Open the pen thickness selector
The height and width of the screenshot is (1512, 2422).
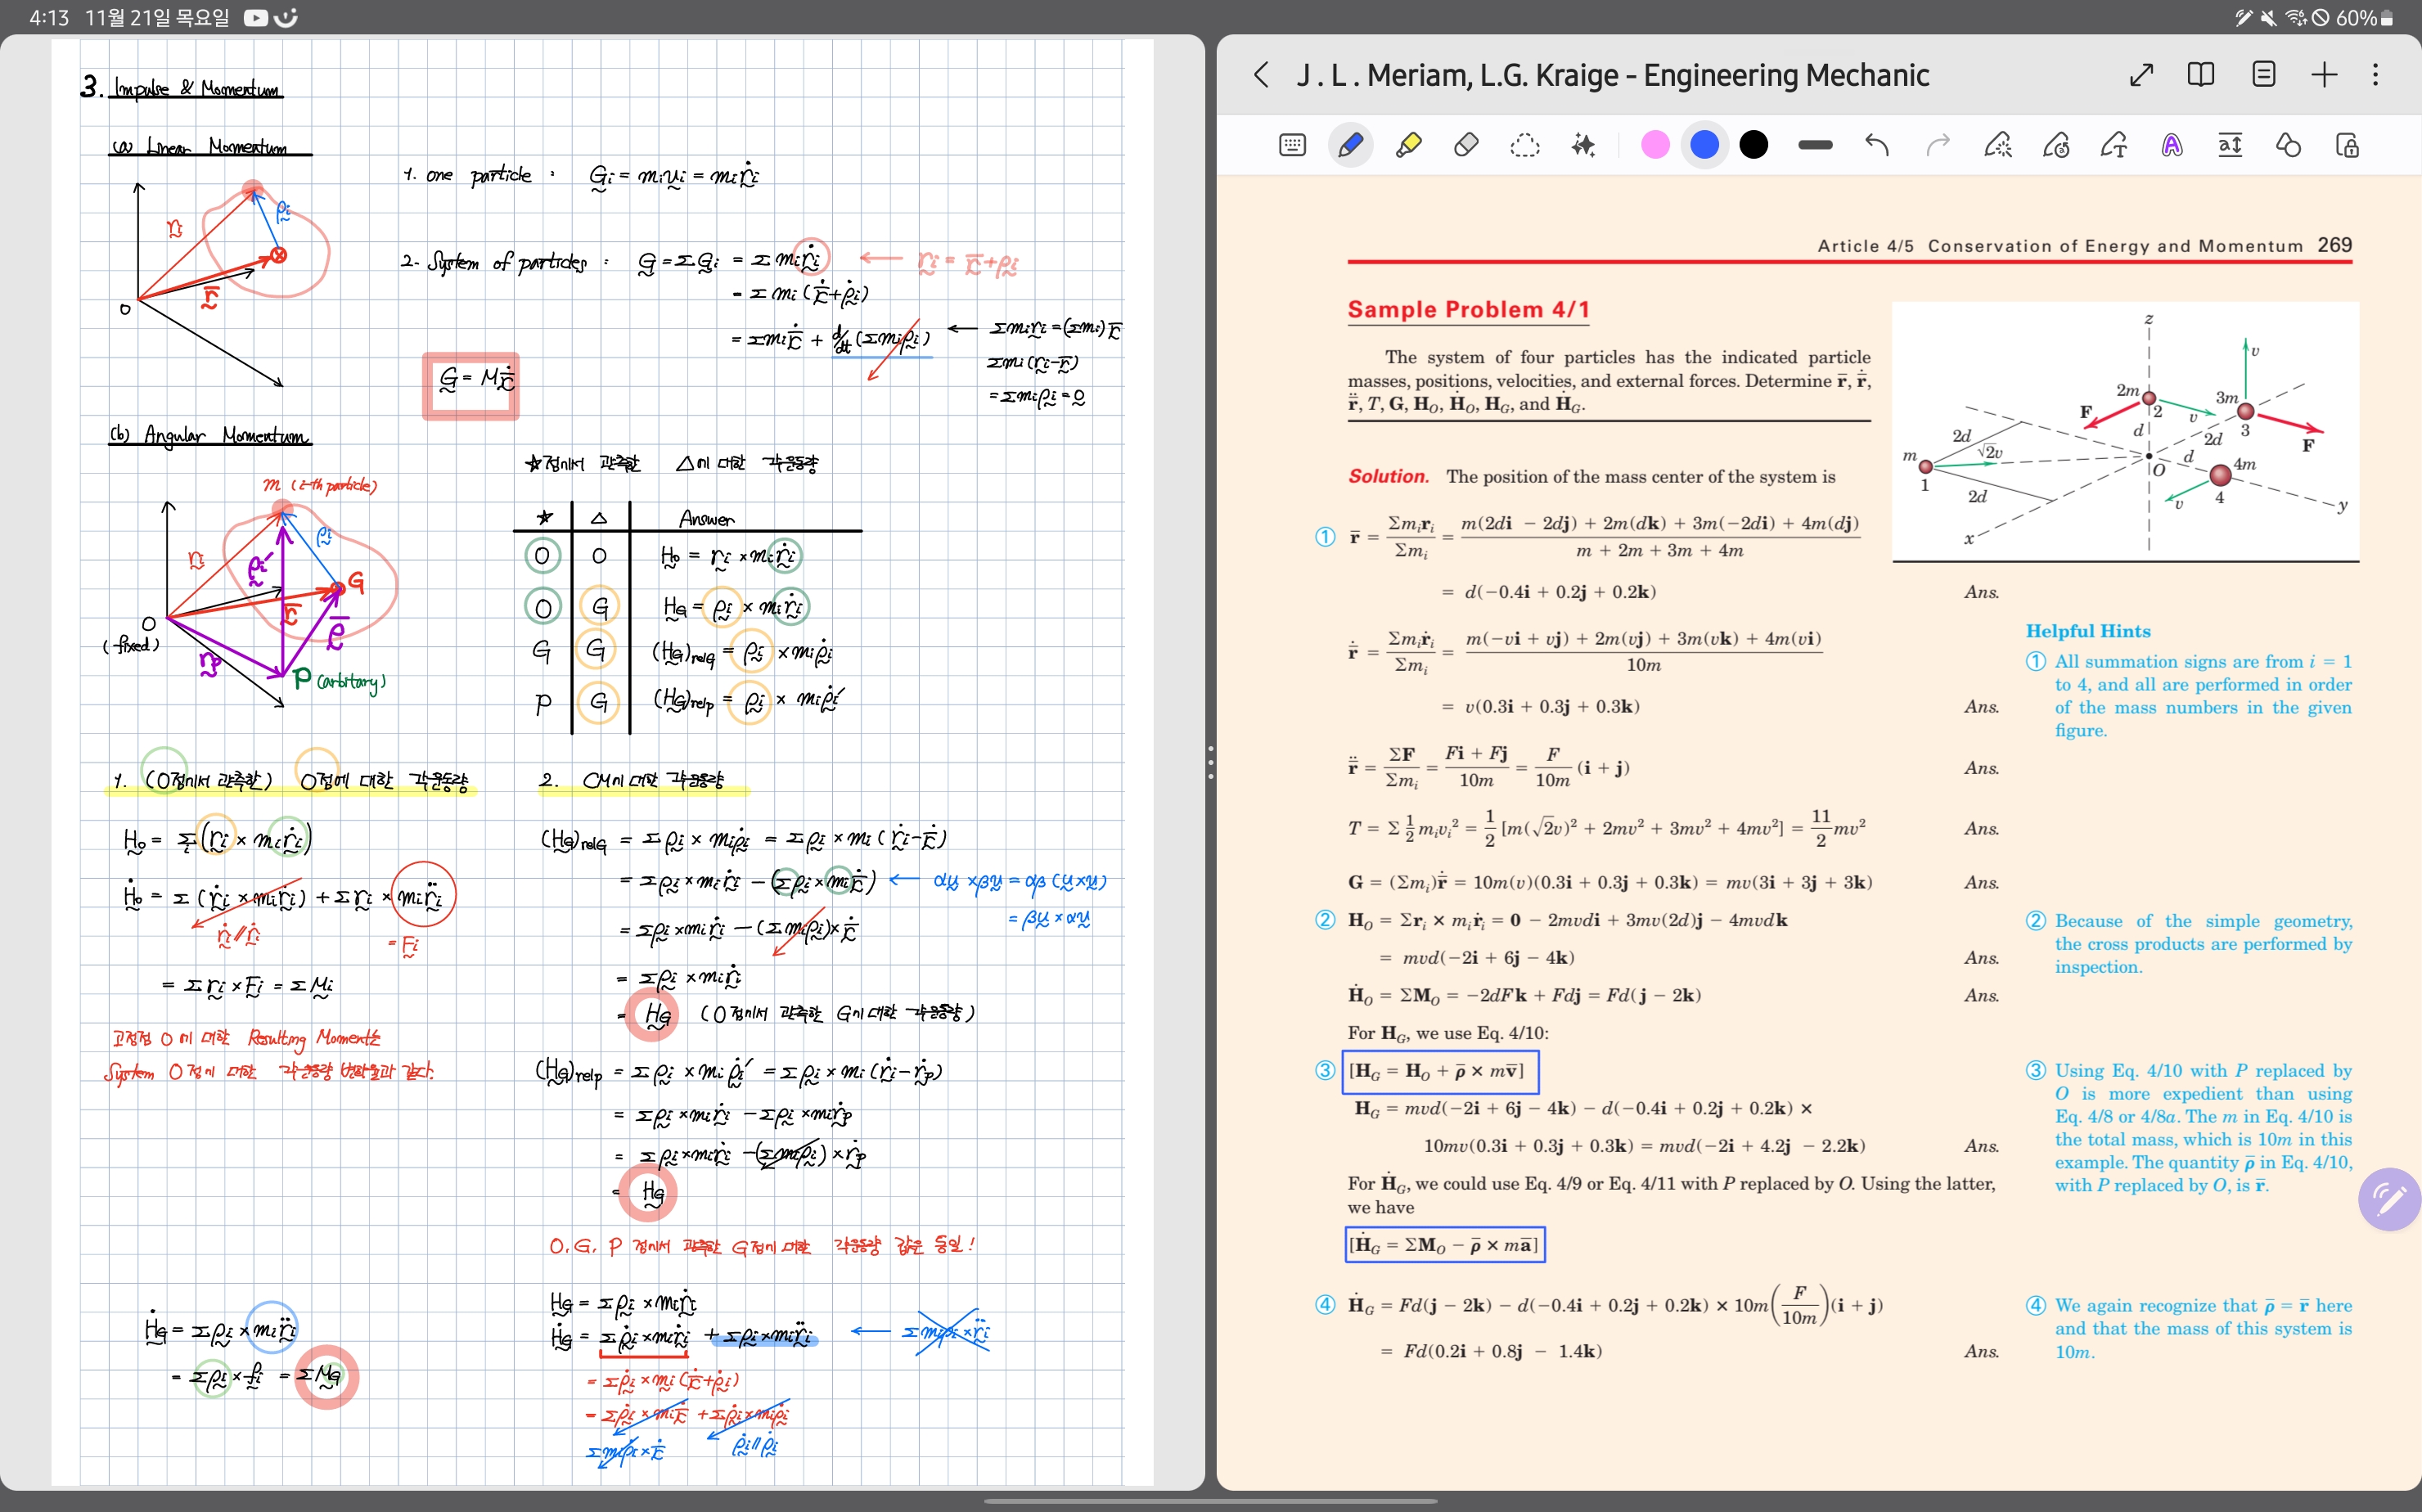[x=1814, y=146]
